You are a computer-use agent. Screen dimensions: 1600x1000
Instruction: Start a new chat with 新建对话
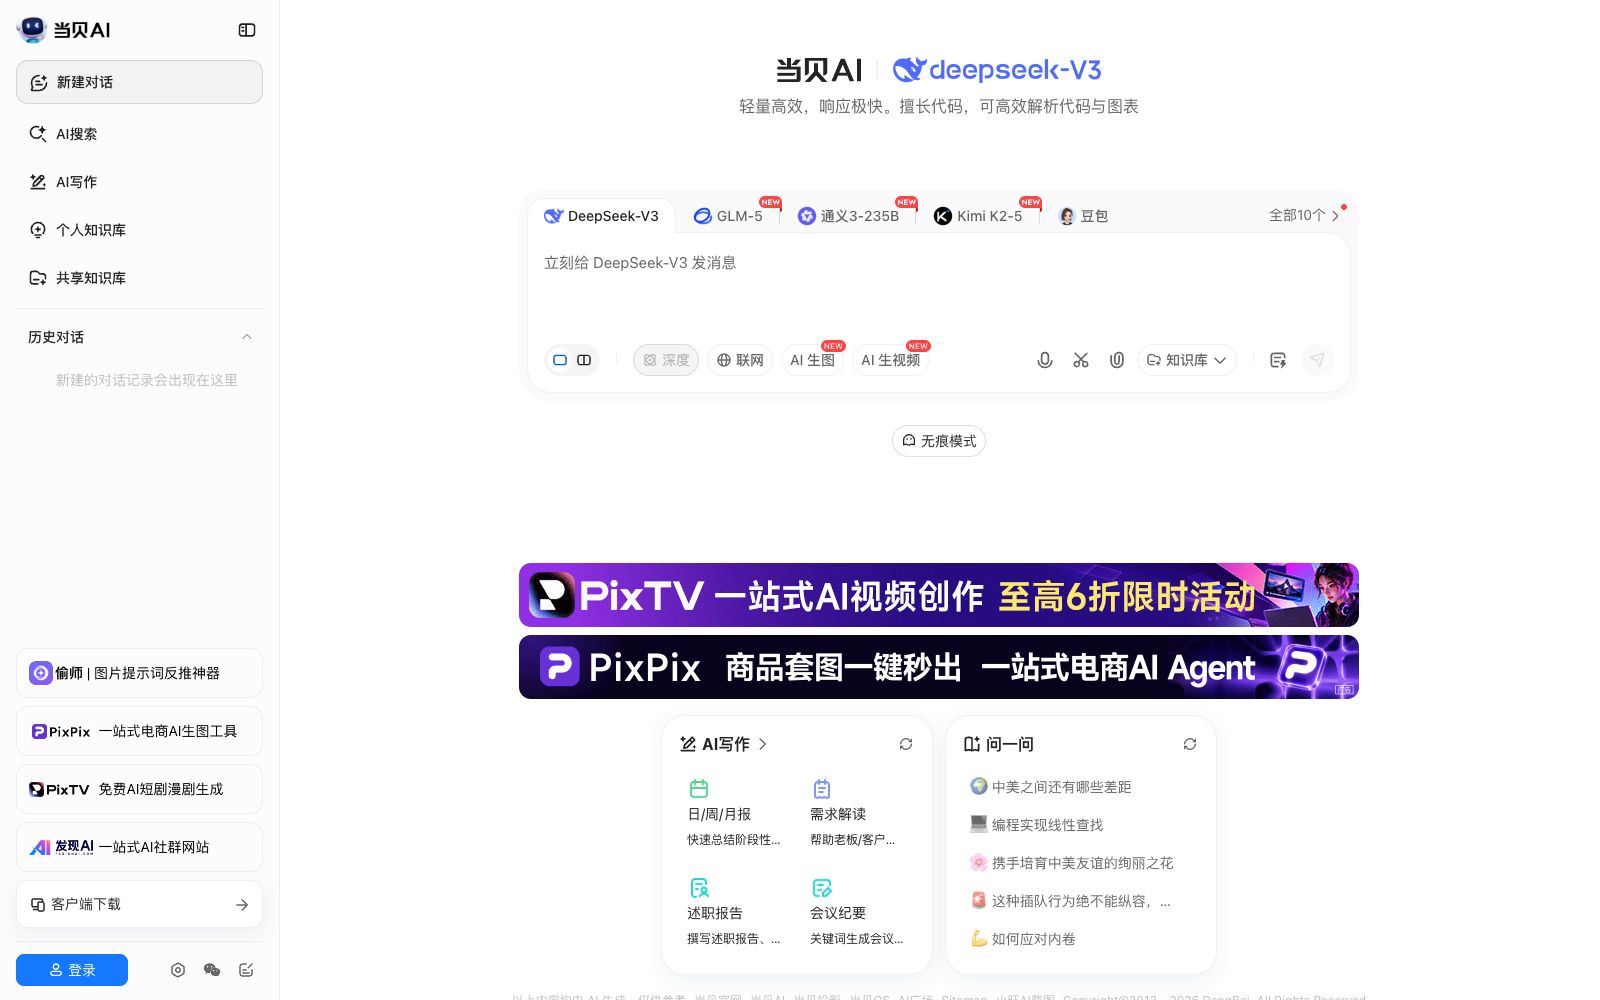tap(139, 82)
